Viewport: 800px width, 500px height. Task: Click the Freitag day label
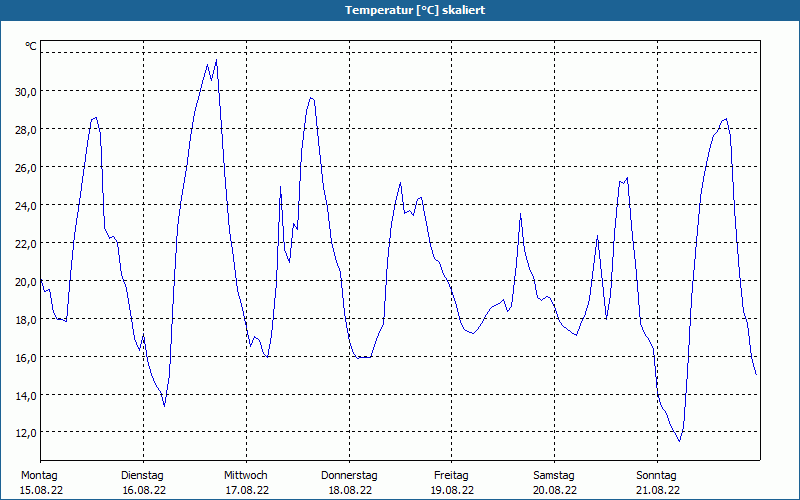(x=452, y=476)
